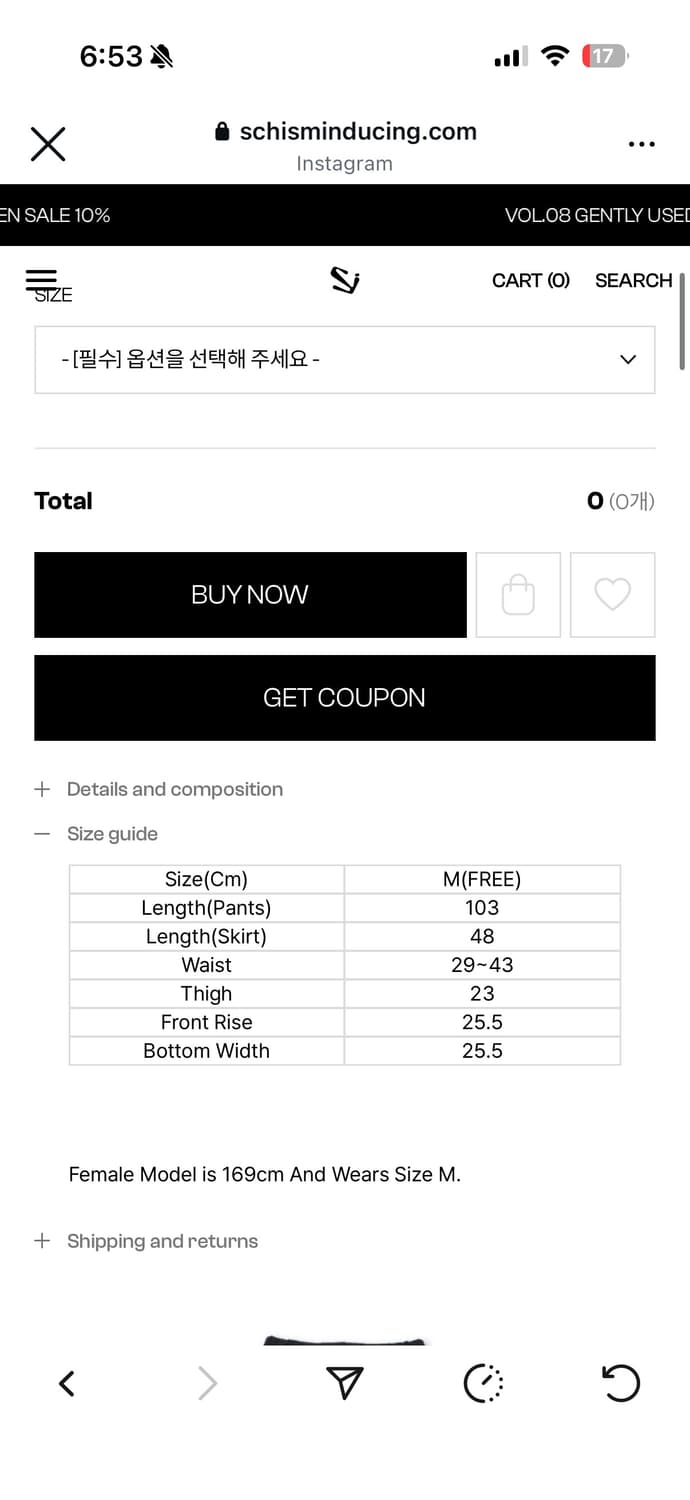Tap the dotted circle timer icon
Screen dimensions: 690x1500
(x=484, y=1384)
